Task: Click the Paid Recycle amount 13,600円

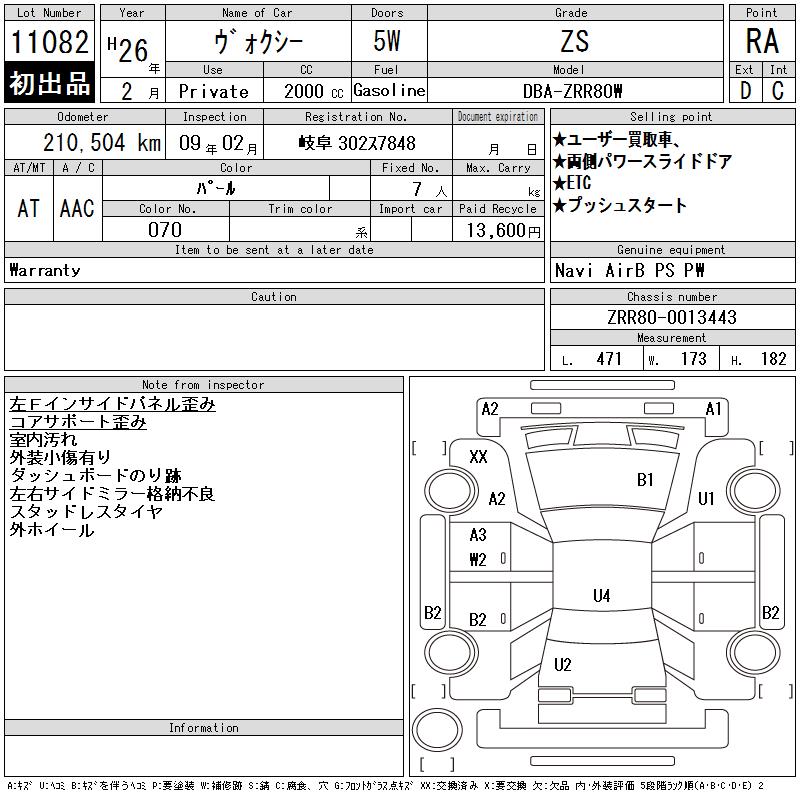Action: tap(503, 231)
